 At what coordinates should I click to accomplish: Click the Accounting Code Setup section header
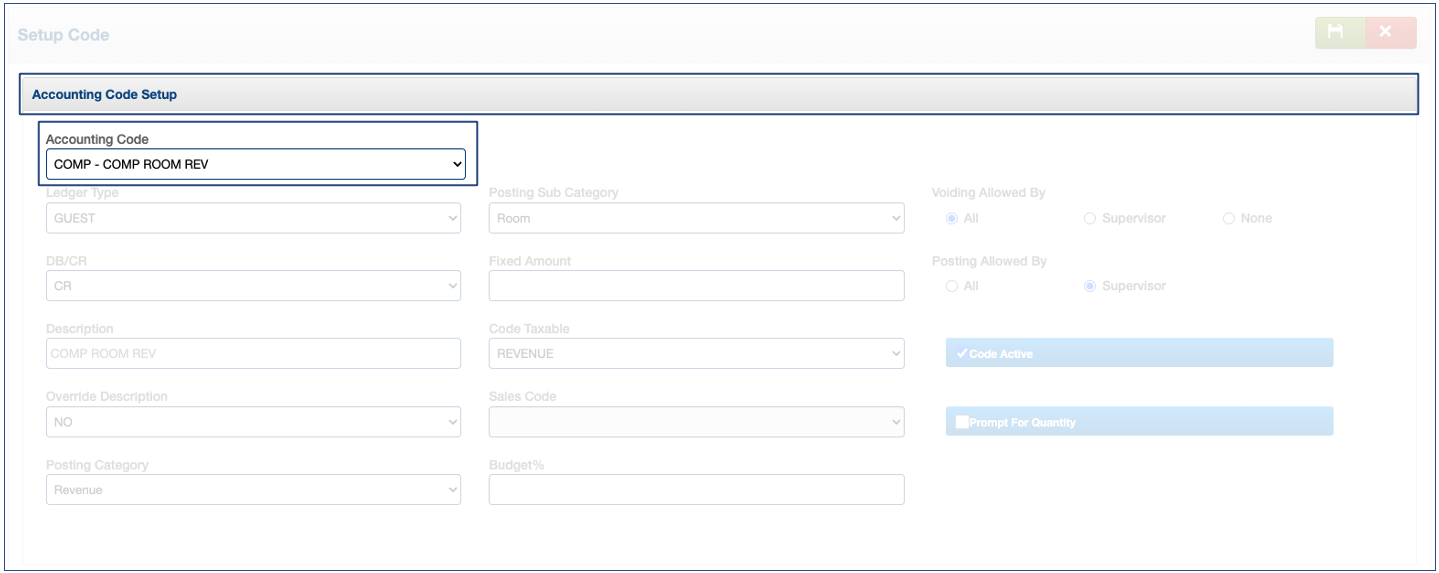pos(718,95)
